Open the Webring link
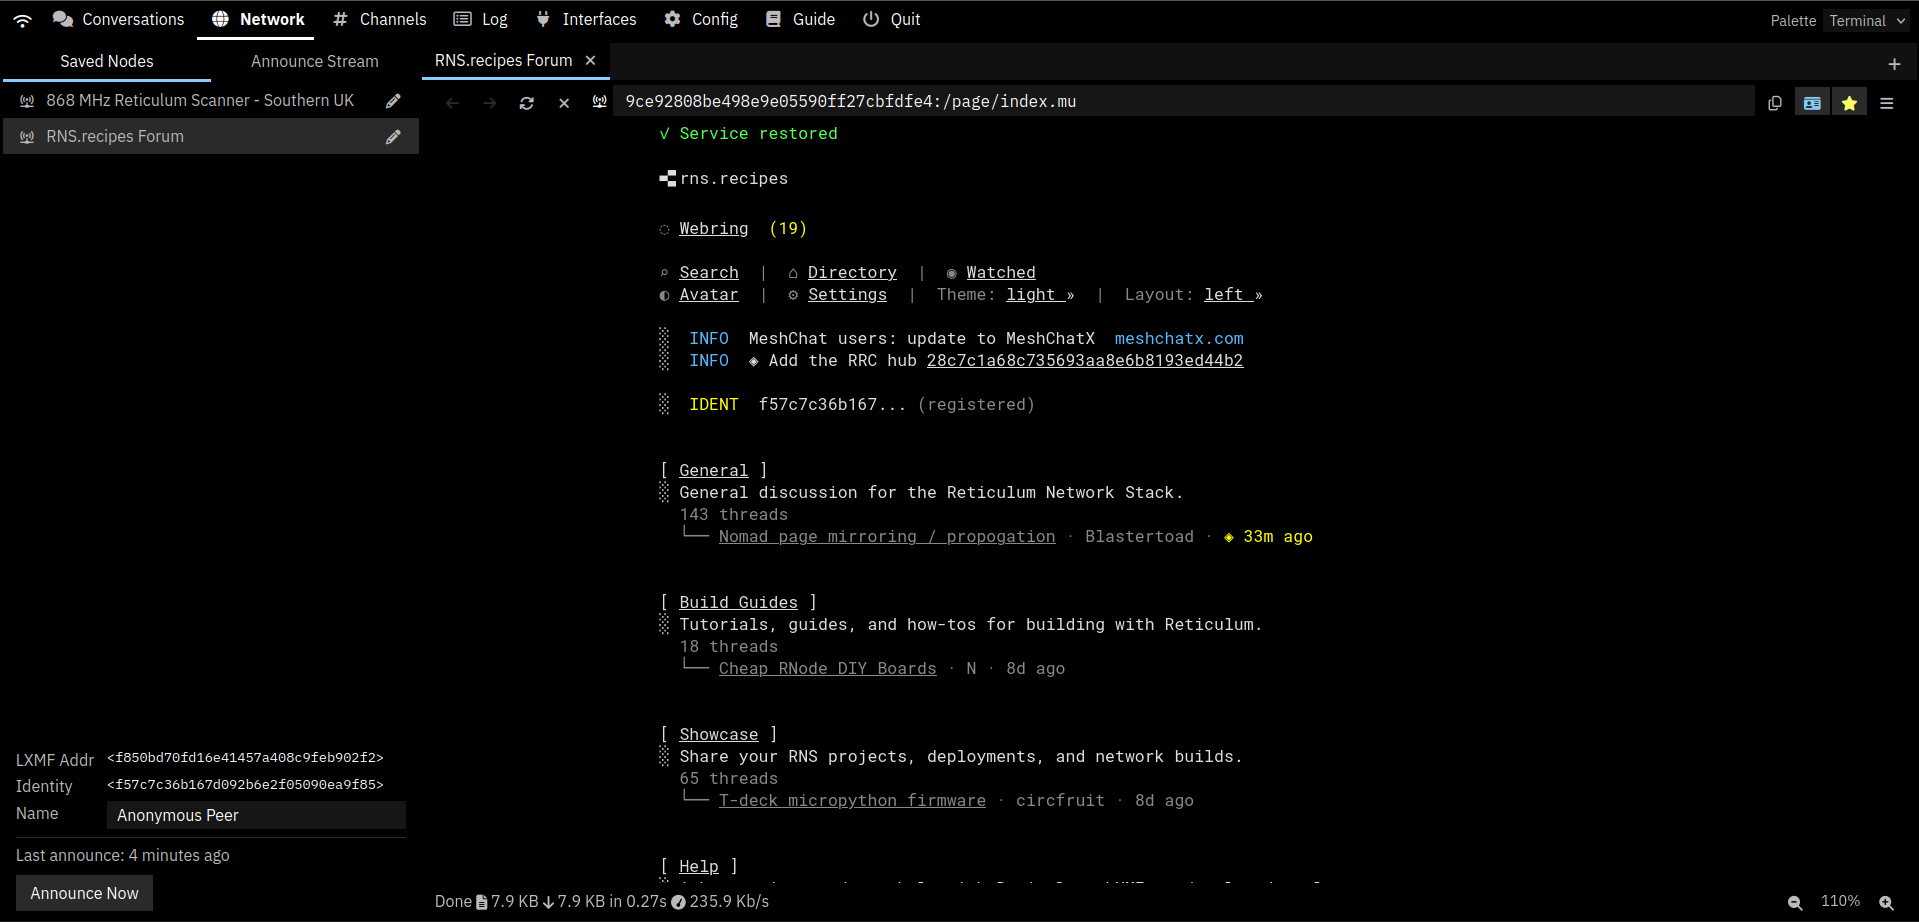Image resolution: width=1919 pixels, height=922 pixels. [x=714, y=229]
